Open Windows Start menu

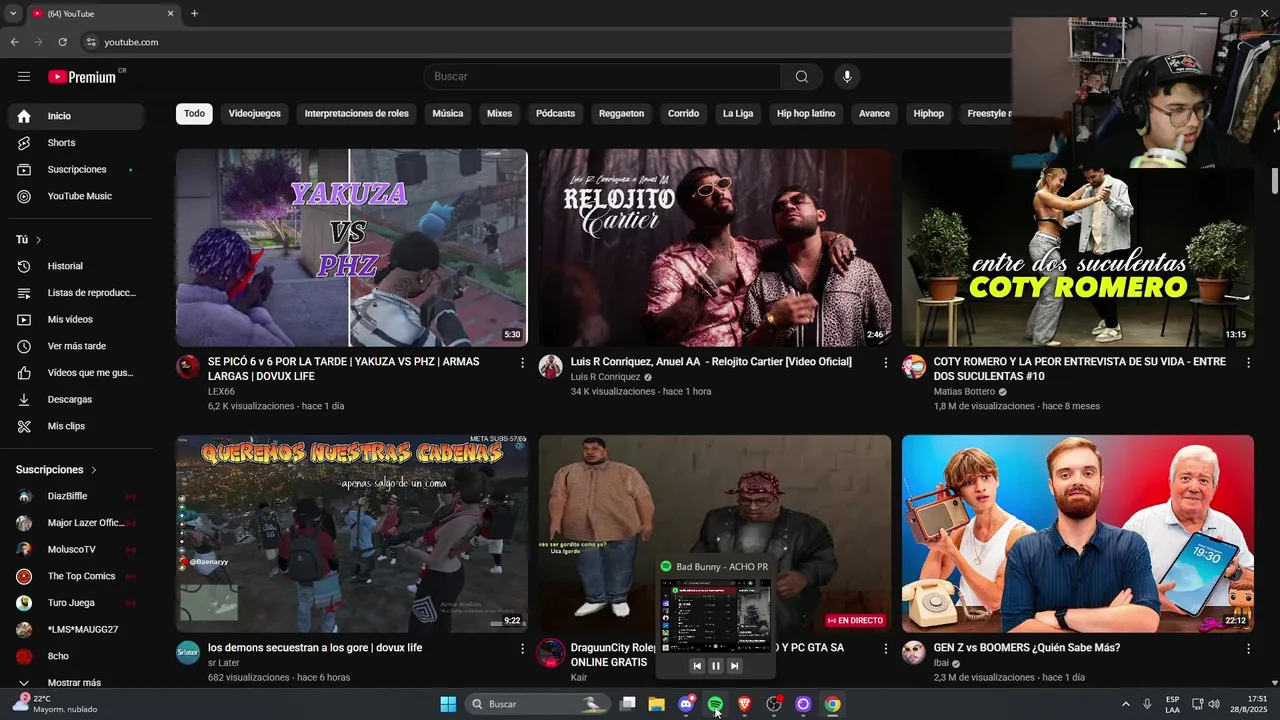[x=448, y=704]
